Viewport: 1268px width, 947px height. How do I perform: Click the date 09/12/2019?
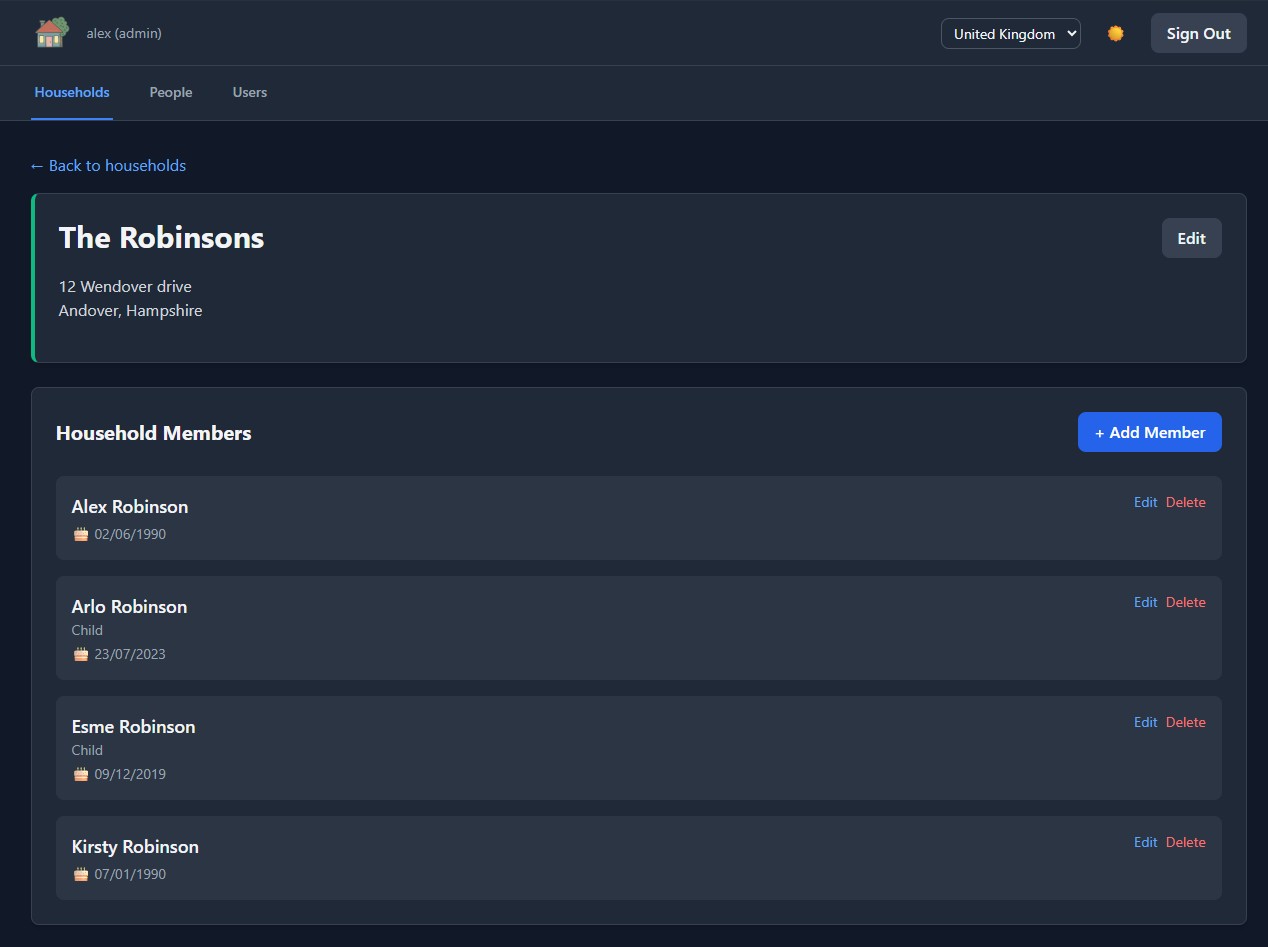130,774
